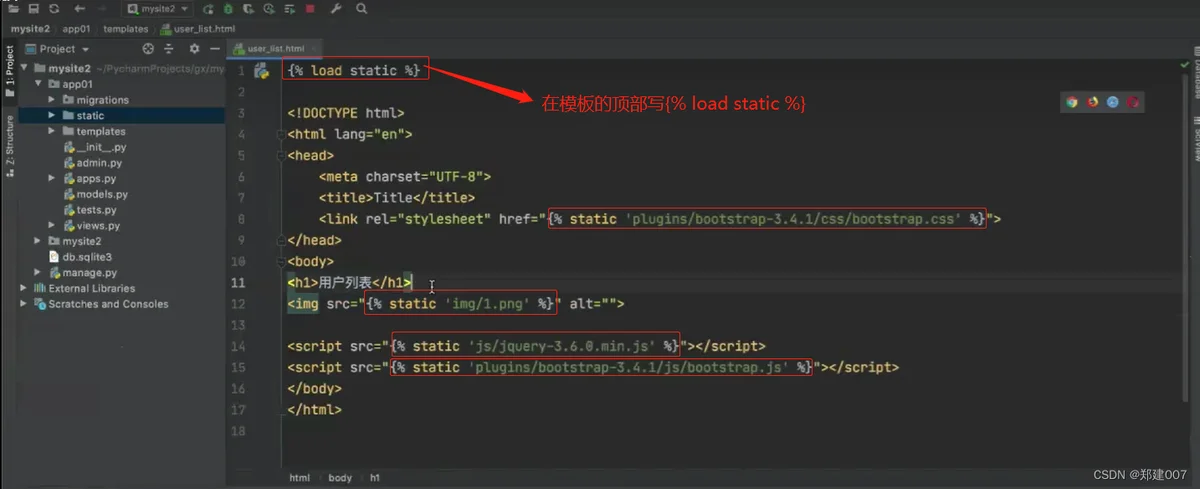Fold the body tag at line 10 gutter
Screen dimensions: 1200x489
click(279, 261)
